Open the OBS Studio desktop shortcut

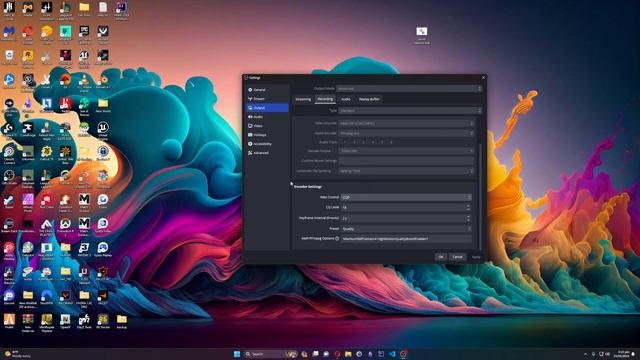(9, 178)
